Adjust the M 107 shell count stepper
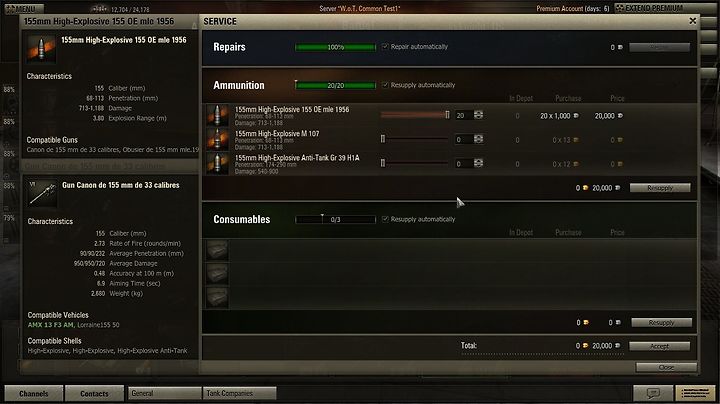This screenshot has height=404, width=720. pos(478,139)
